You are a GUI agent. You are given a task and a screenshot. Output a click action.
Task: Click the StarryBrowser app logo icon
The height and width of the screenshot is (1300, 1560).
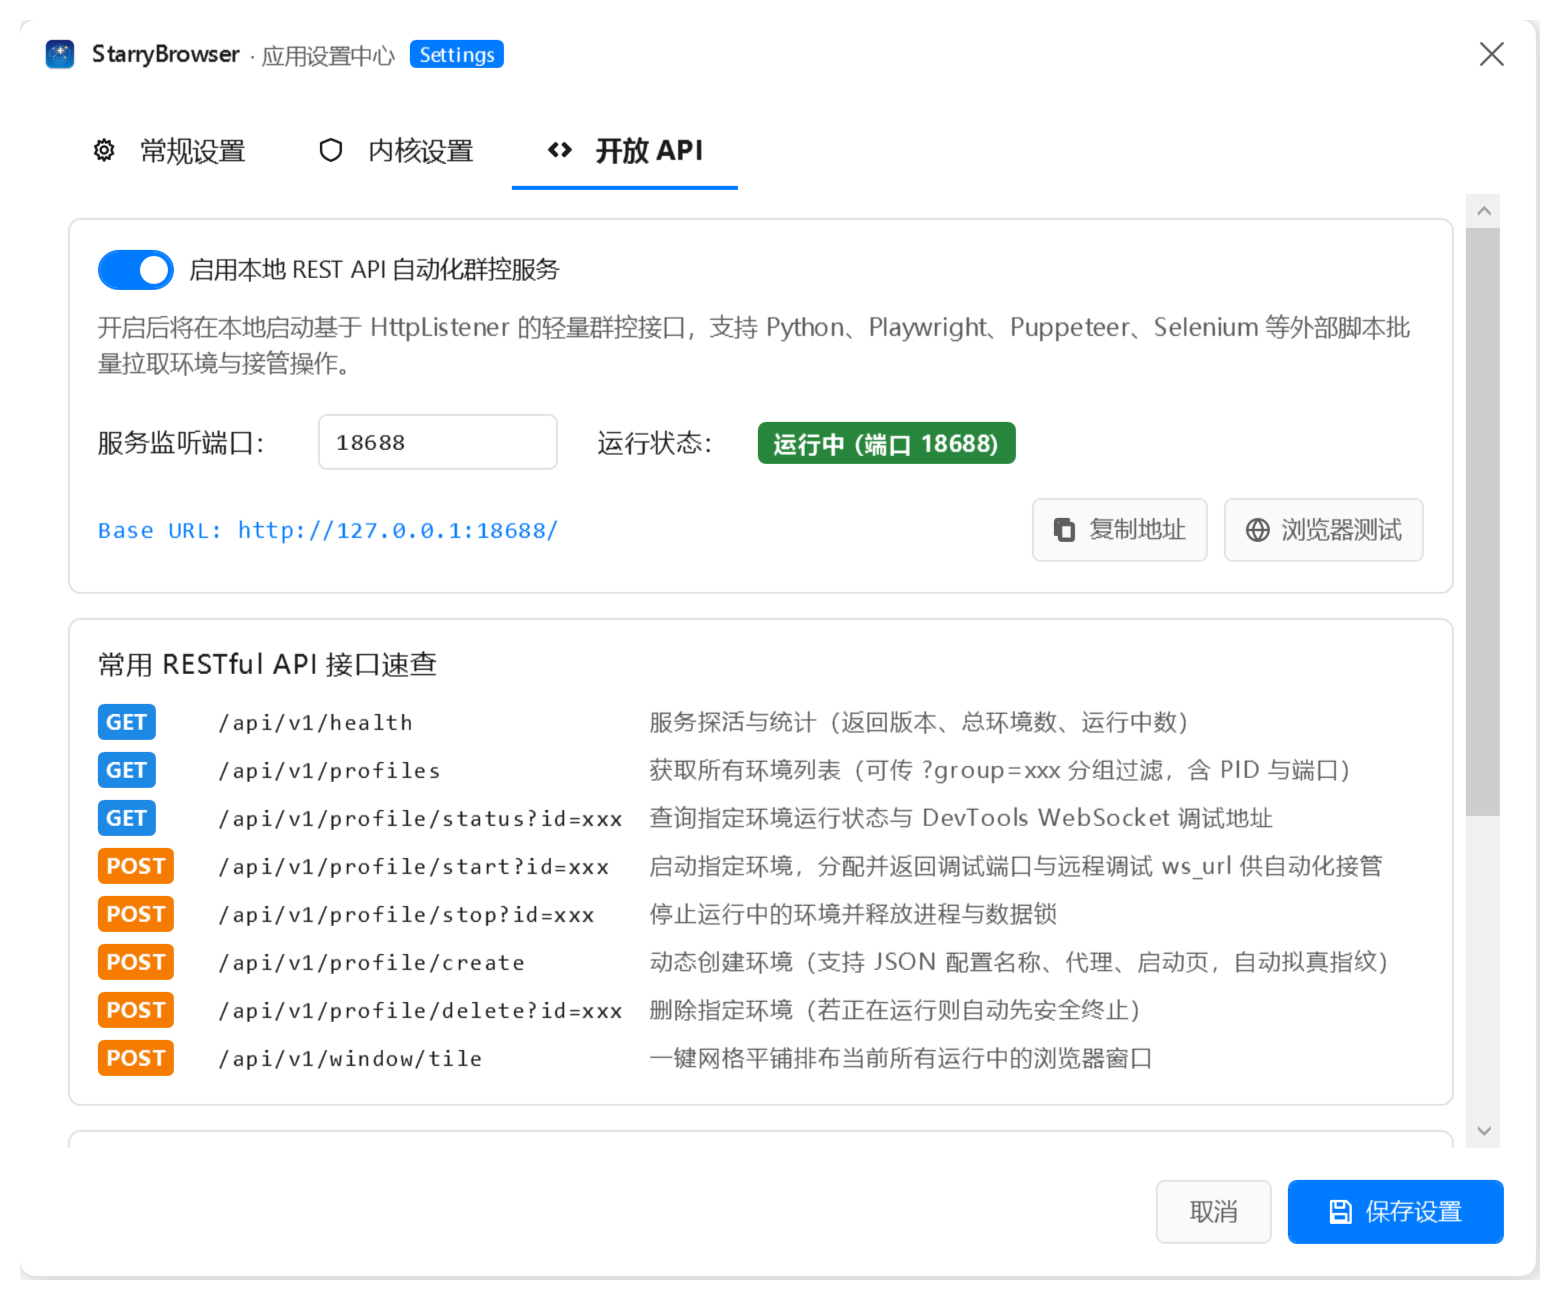(60, 54)
